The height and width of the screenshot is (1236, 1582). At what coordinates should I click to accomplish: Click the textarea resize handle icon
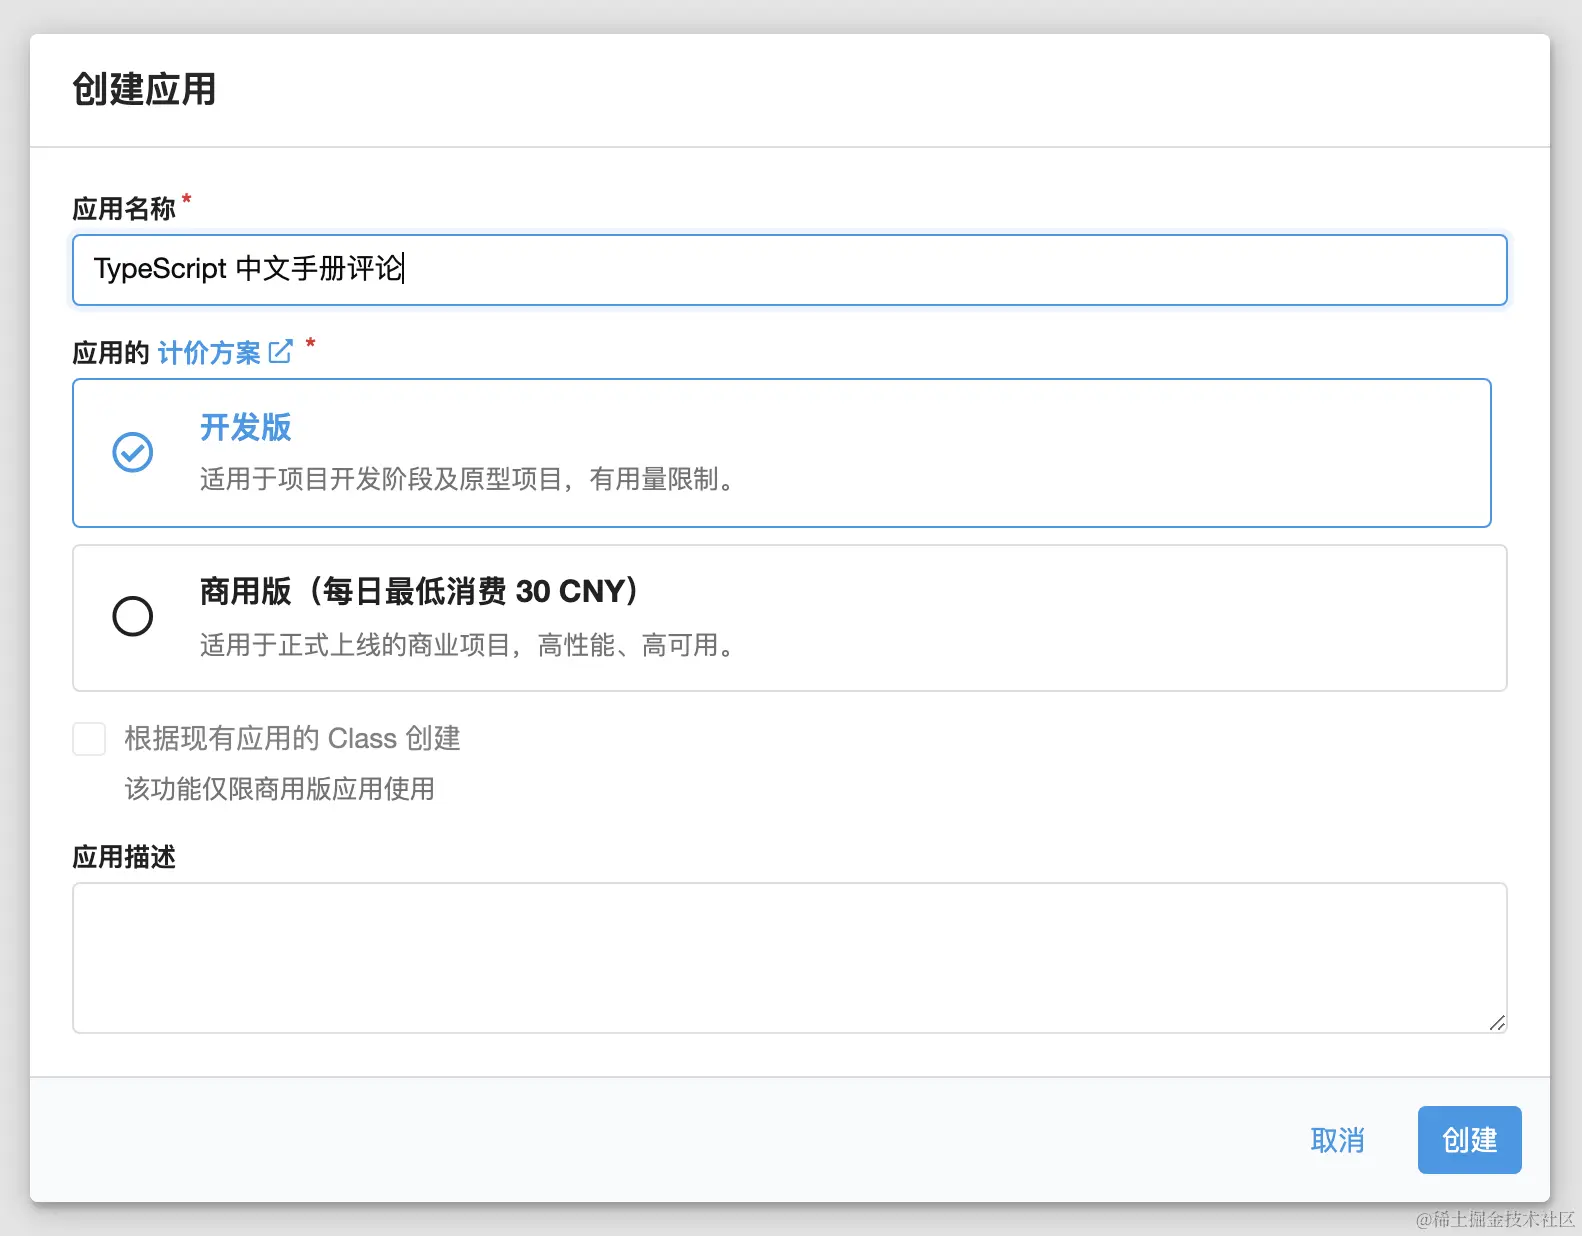[x=1496, y=1022]
